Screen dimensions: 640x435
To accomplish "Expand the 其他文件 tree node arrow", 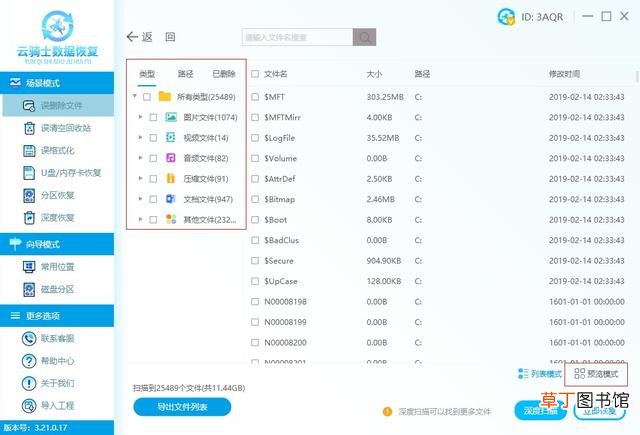I will point(140,219).
